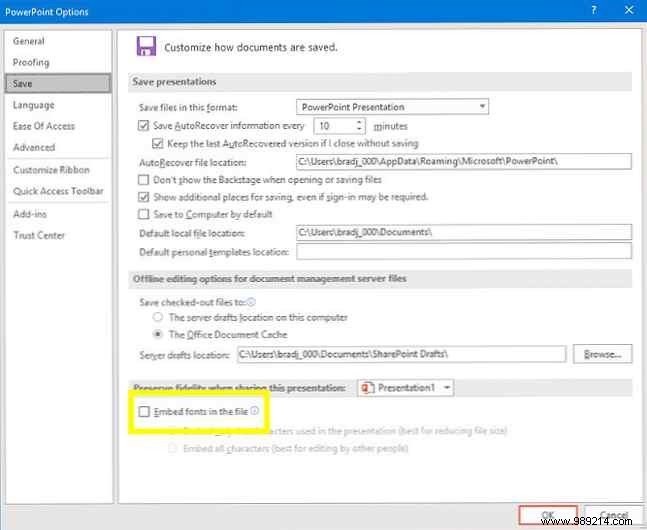This screenshot has width=647, height=530.
Task: Toggle Save AutoRecover information checkbox
Action: coord(143,125)
